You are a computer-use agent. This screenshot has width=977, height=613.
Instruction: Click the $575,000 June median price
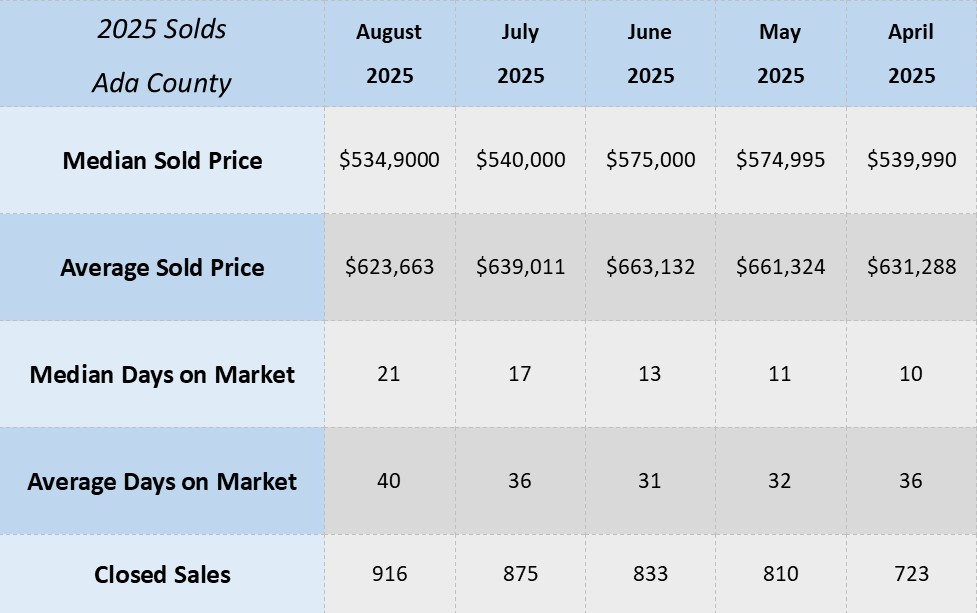[x=650, y=160]
